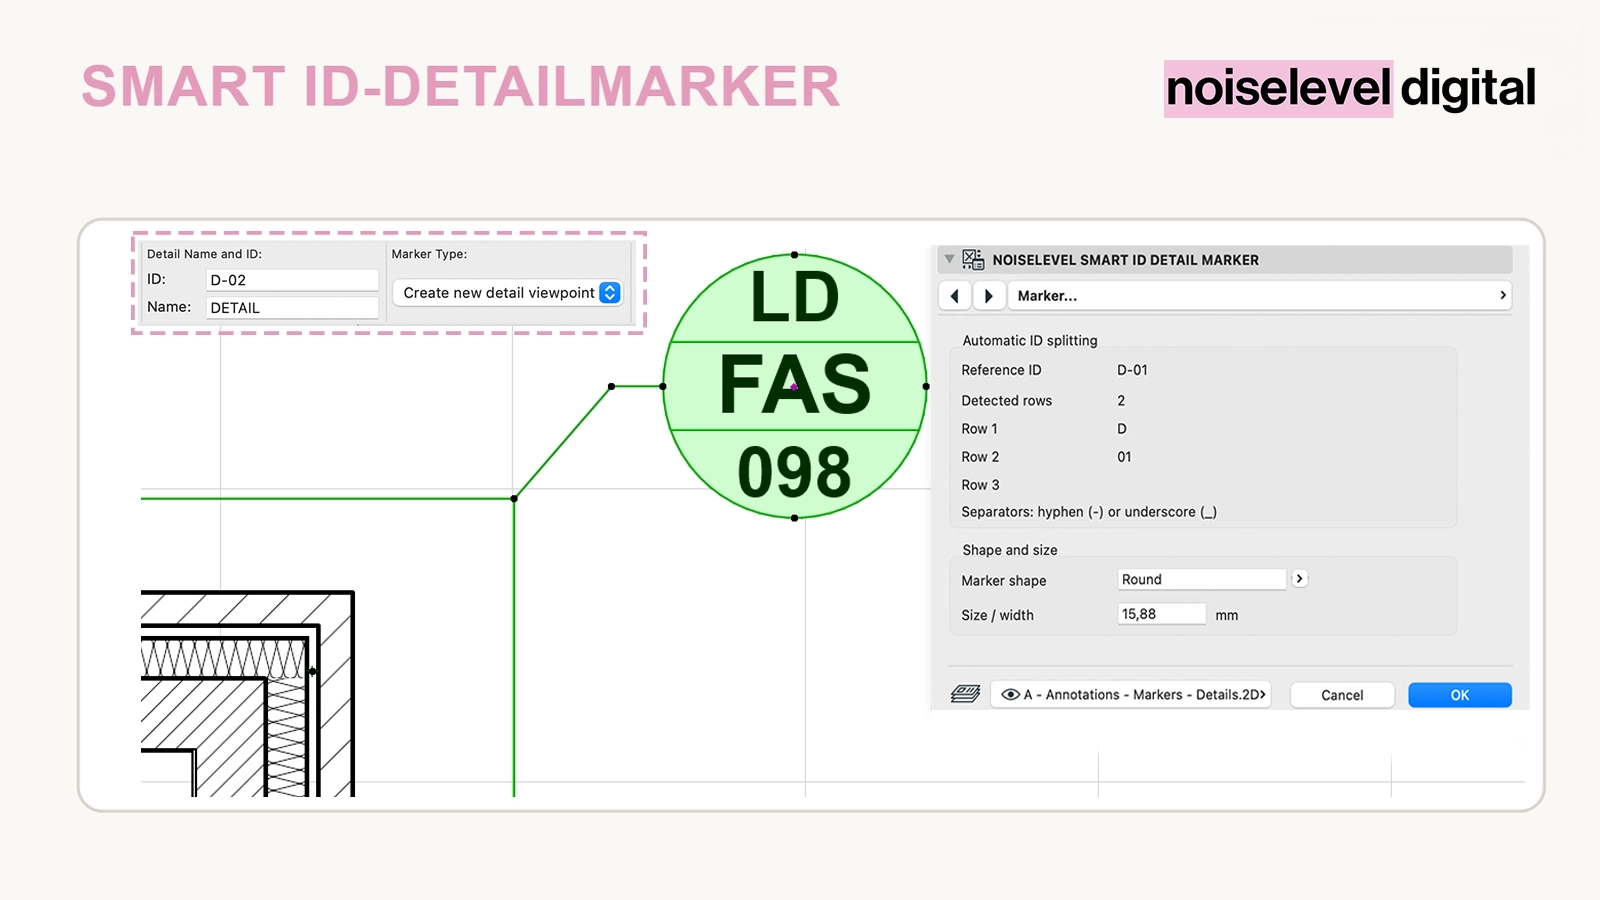Image resolution: width=1600 pixels, height=900 pixels.
Task: Open the Marker... page selector
Action: pyautogui.click(x=1260, y=296)
